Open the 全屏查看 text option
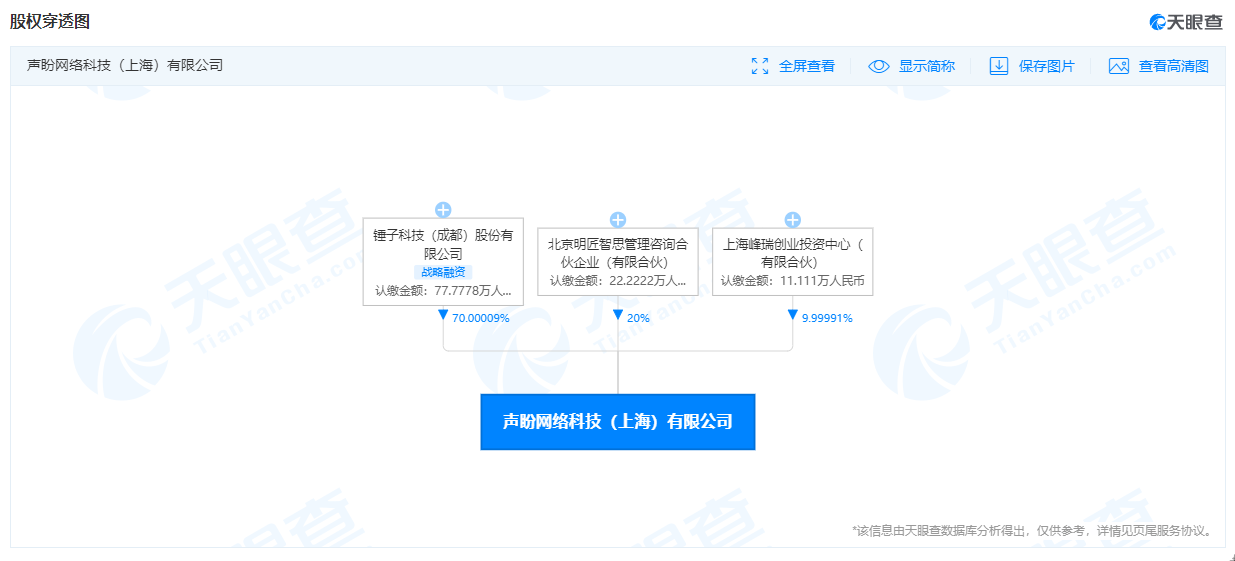This screenshot has height=561, width=1235. [x=806, y=66]
